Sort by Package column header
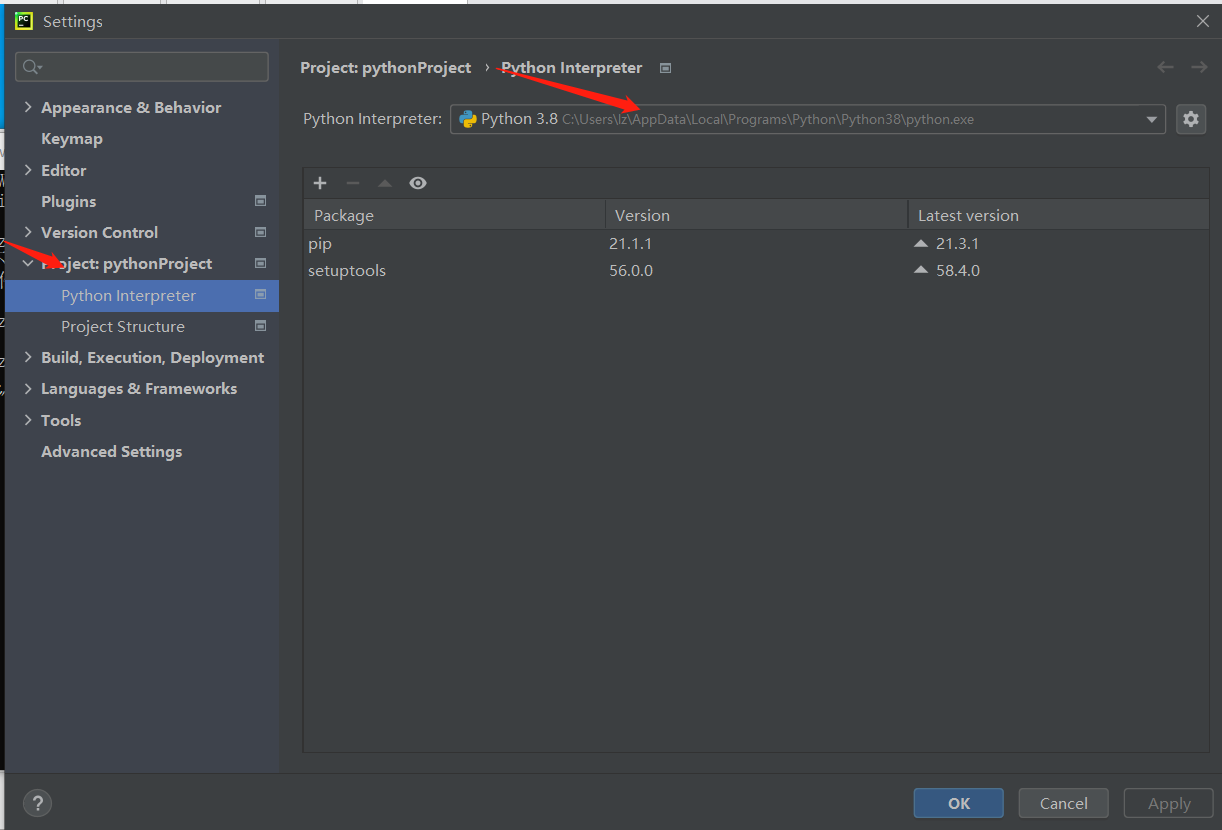This screenshot has width=1222, height=830. click(454, 215)
